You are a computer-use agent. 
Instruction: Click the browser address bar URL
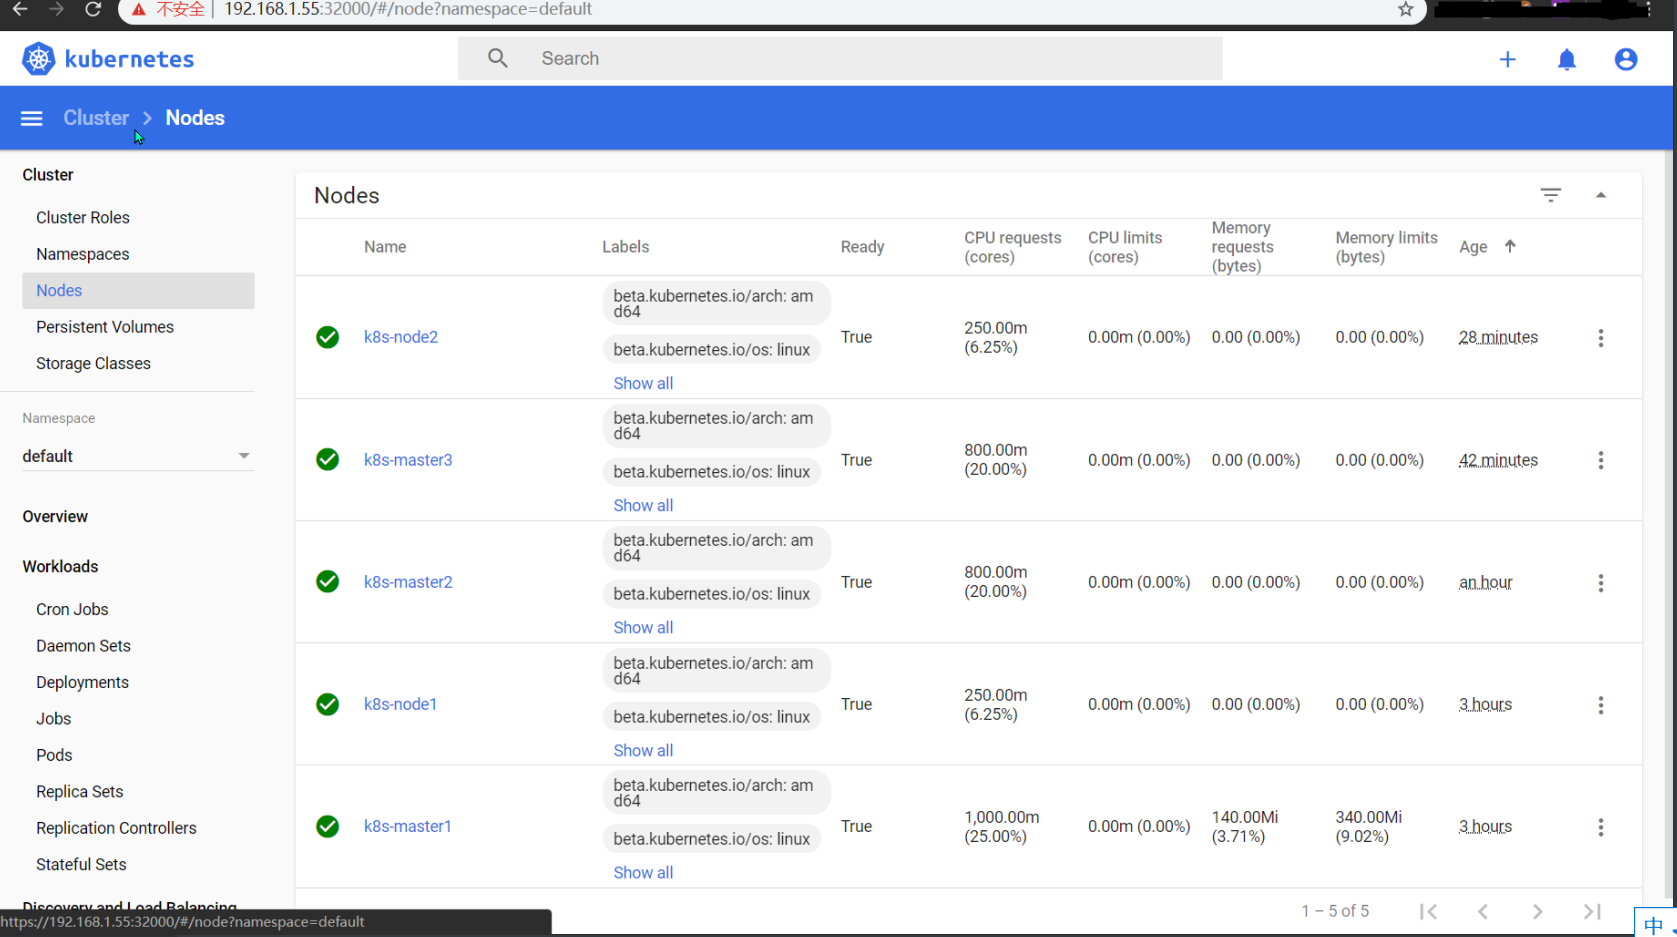tap(408, 9)
